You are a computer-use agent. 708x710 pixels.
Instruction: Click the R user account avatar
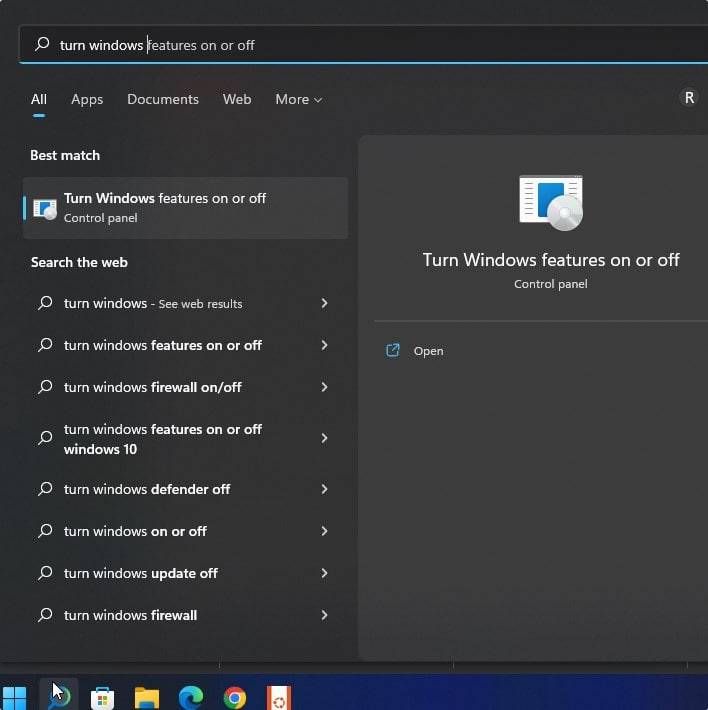point(689,97)
